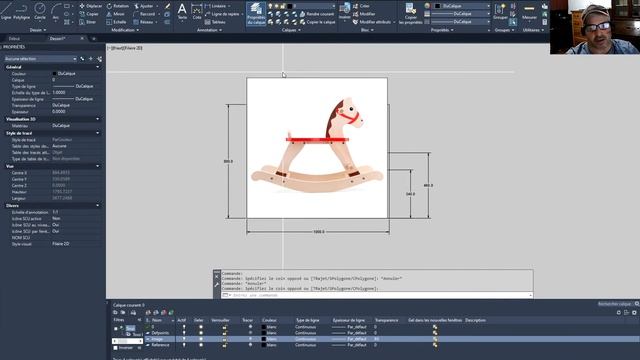Switch to the Début tab

[14, 38]
